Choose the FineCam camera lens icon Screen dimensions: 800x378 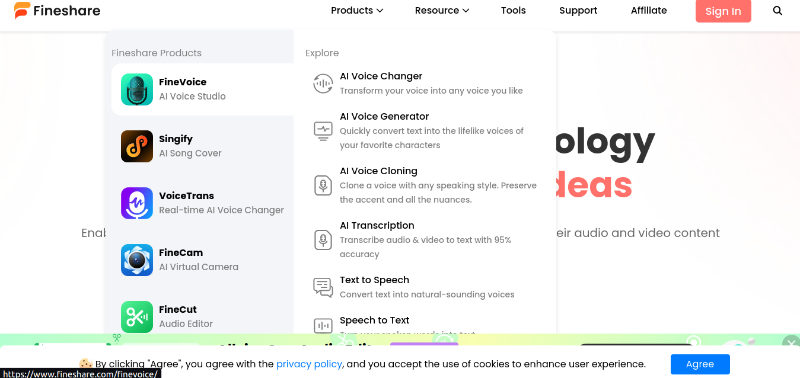[137, 260]
